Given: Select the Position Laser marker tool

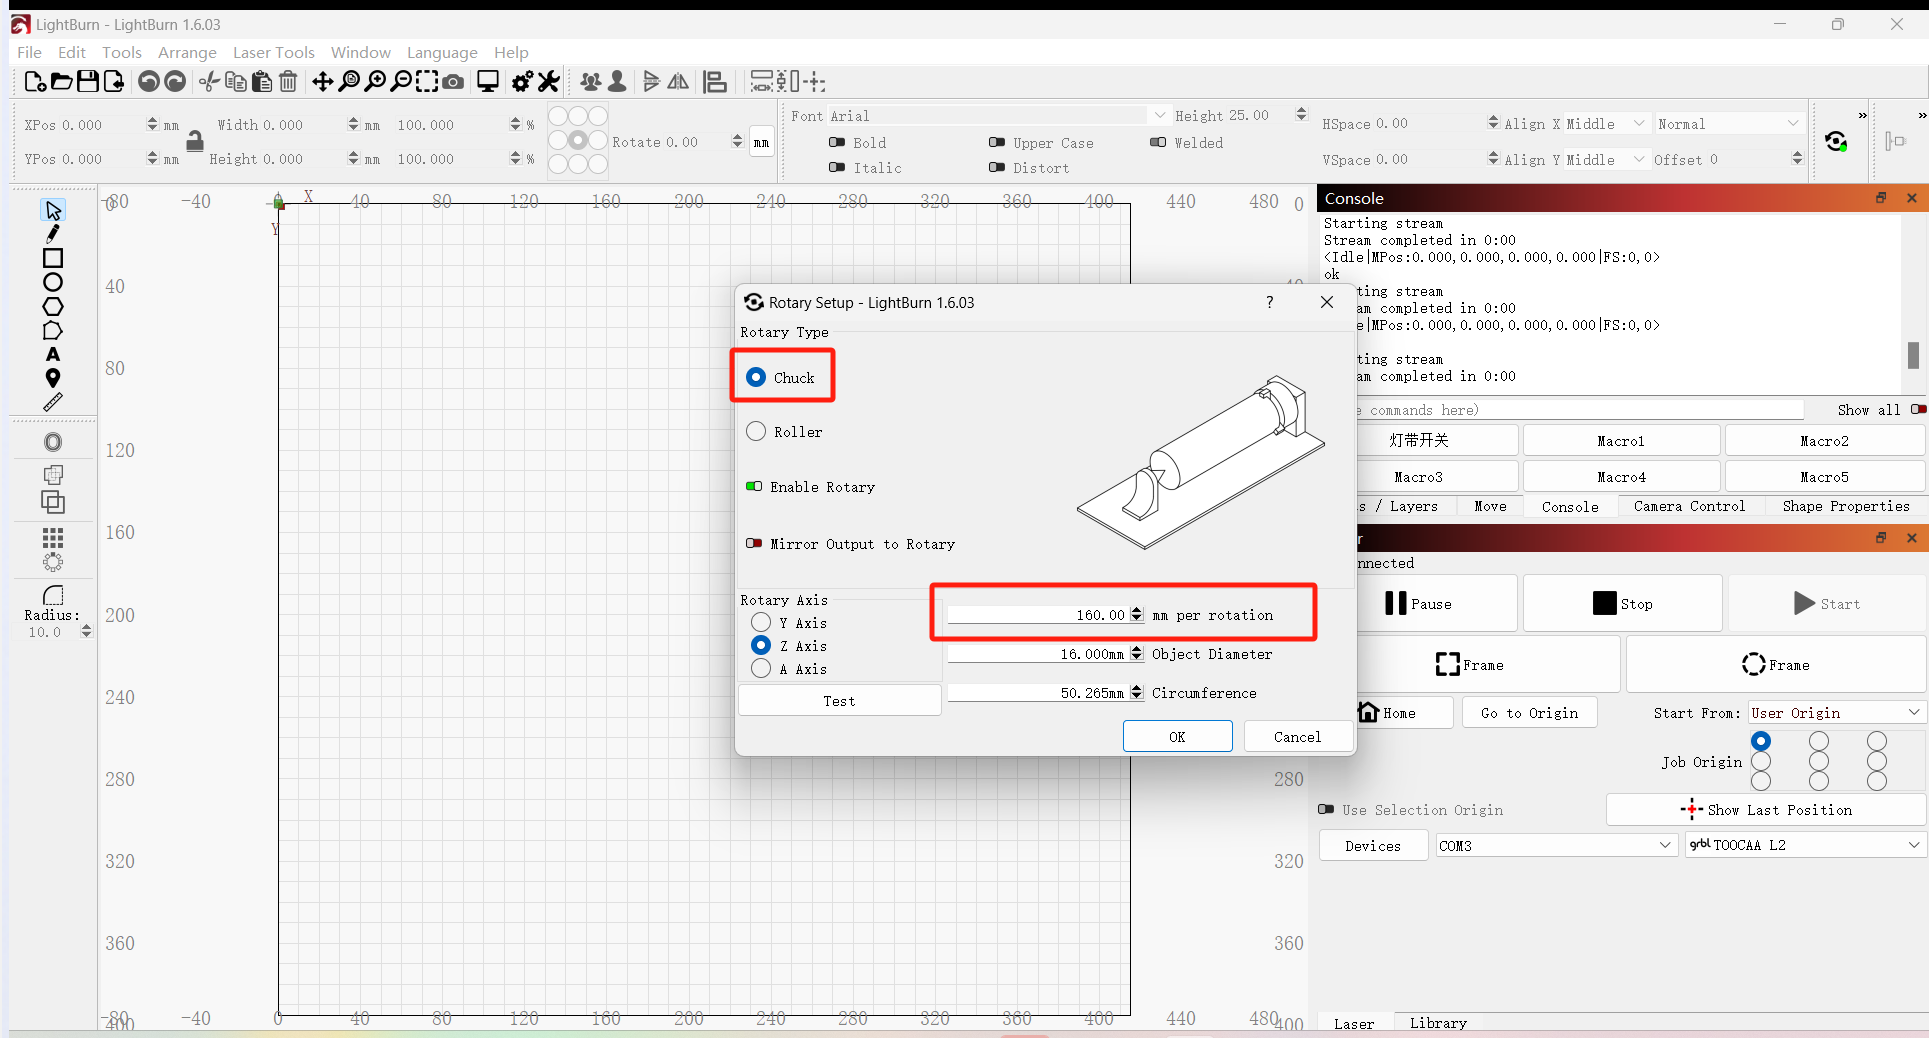Looking at the screenshot, I should [x=53, y=378].
